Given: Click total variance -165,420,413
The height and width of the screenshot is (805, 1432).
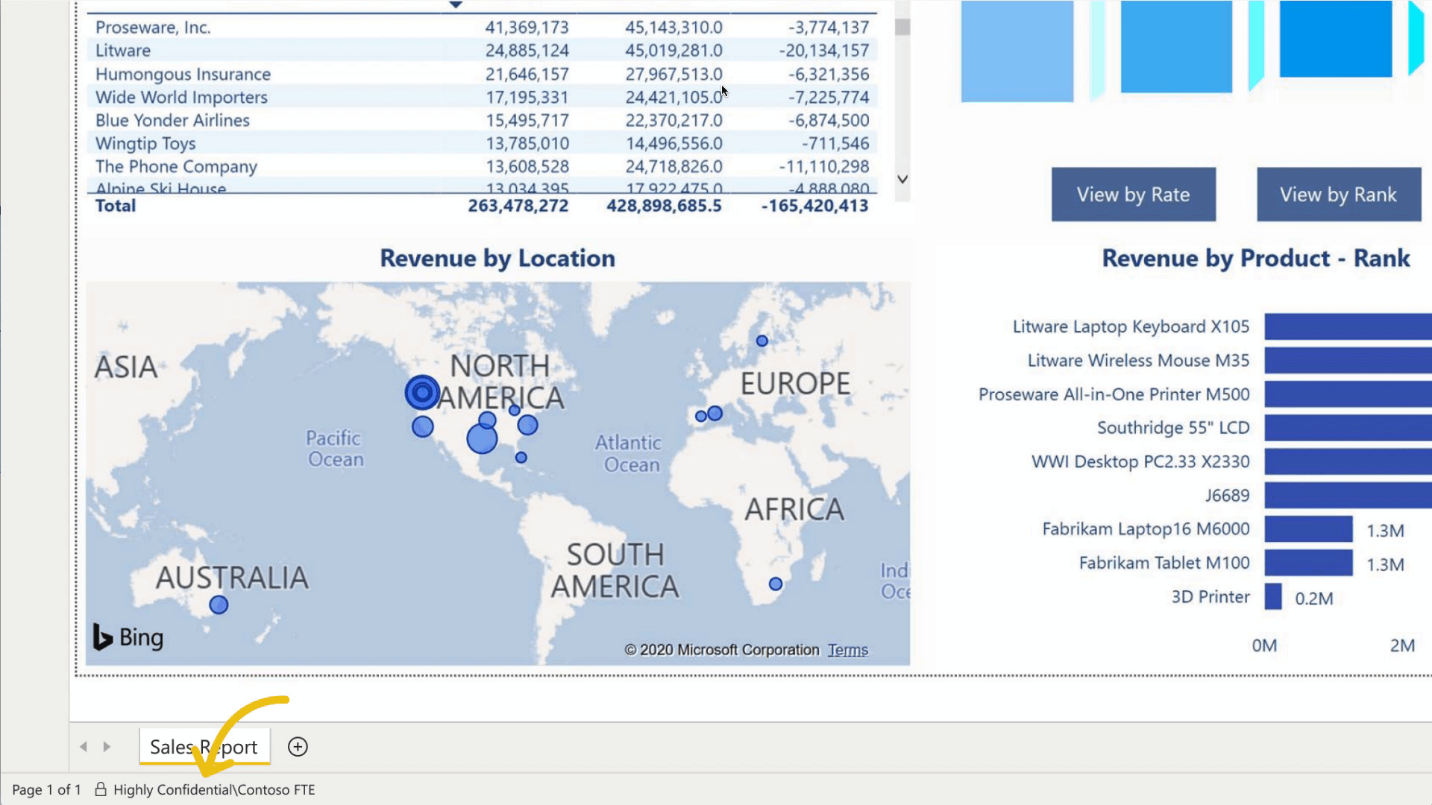Looking at the screenshot, I should pos(815,205).
